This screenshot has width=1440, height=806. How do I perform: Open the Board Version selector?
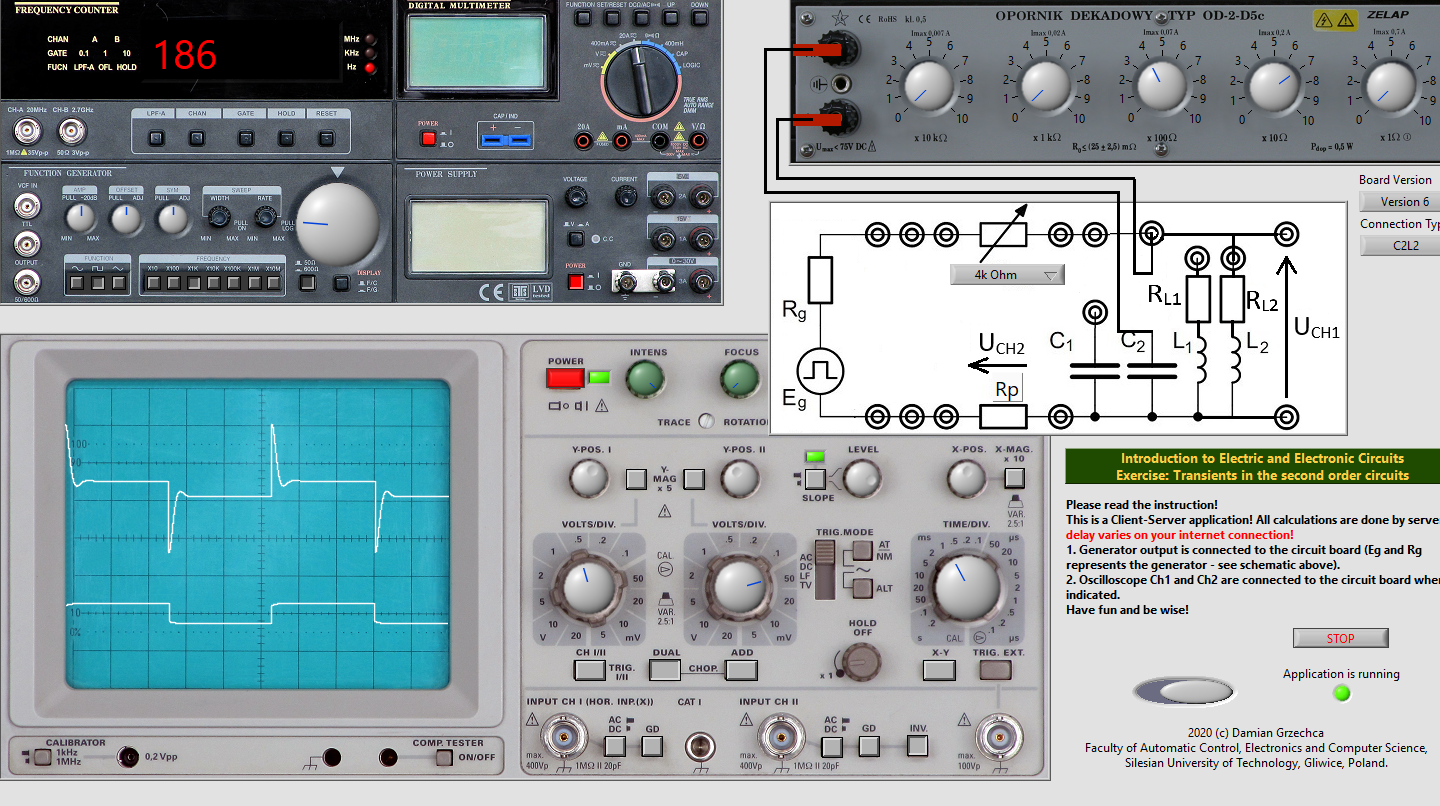(1398, 201)
